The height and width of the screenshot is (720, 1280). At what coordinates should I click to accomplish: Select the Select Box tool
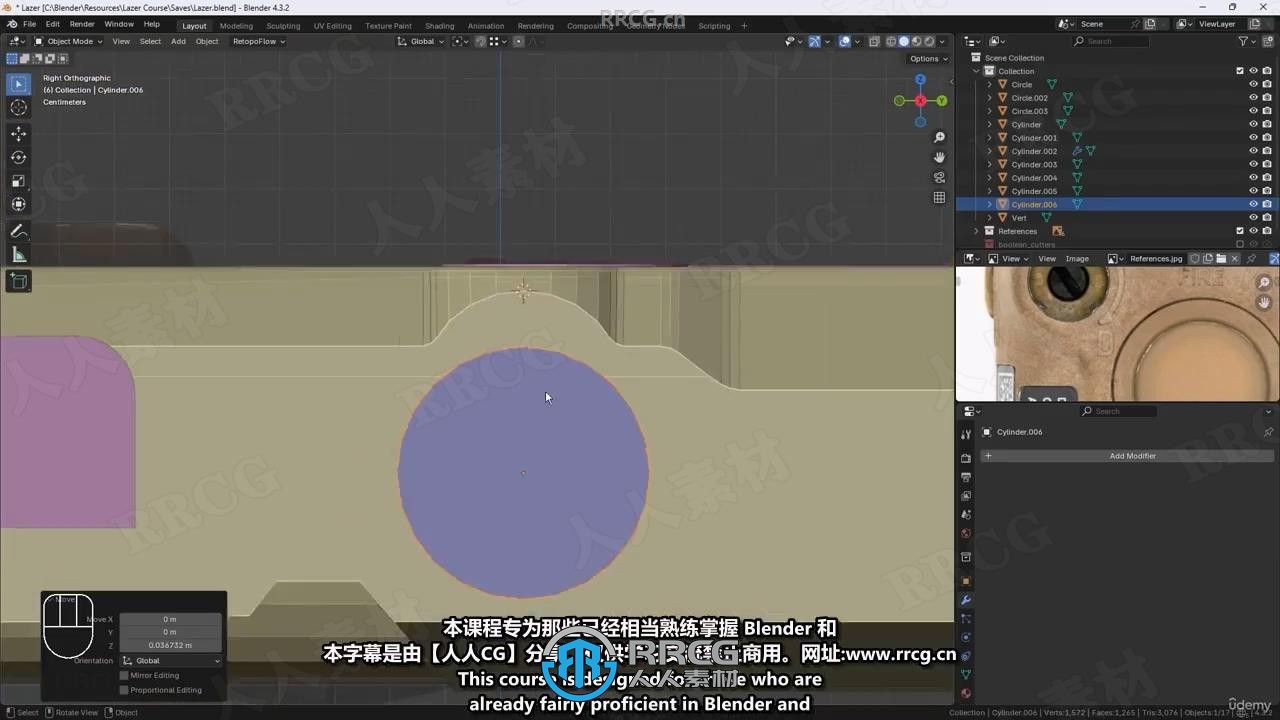[x=18, y=85]
